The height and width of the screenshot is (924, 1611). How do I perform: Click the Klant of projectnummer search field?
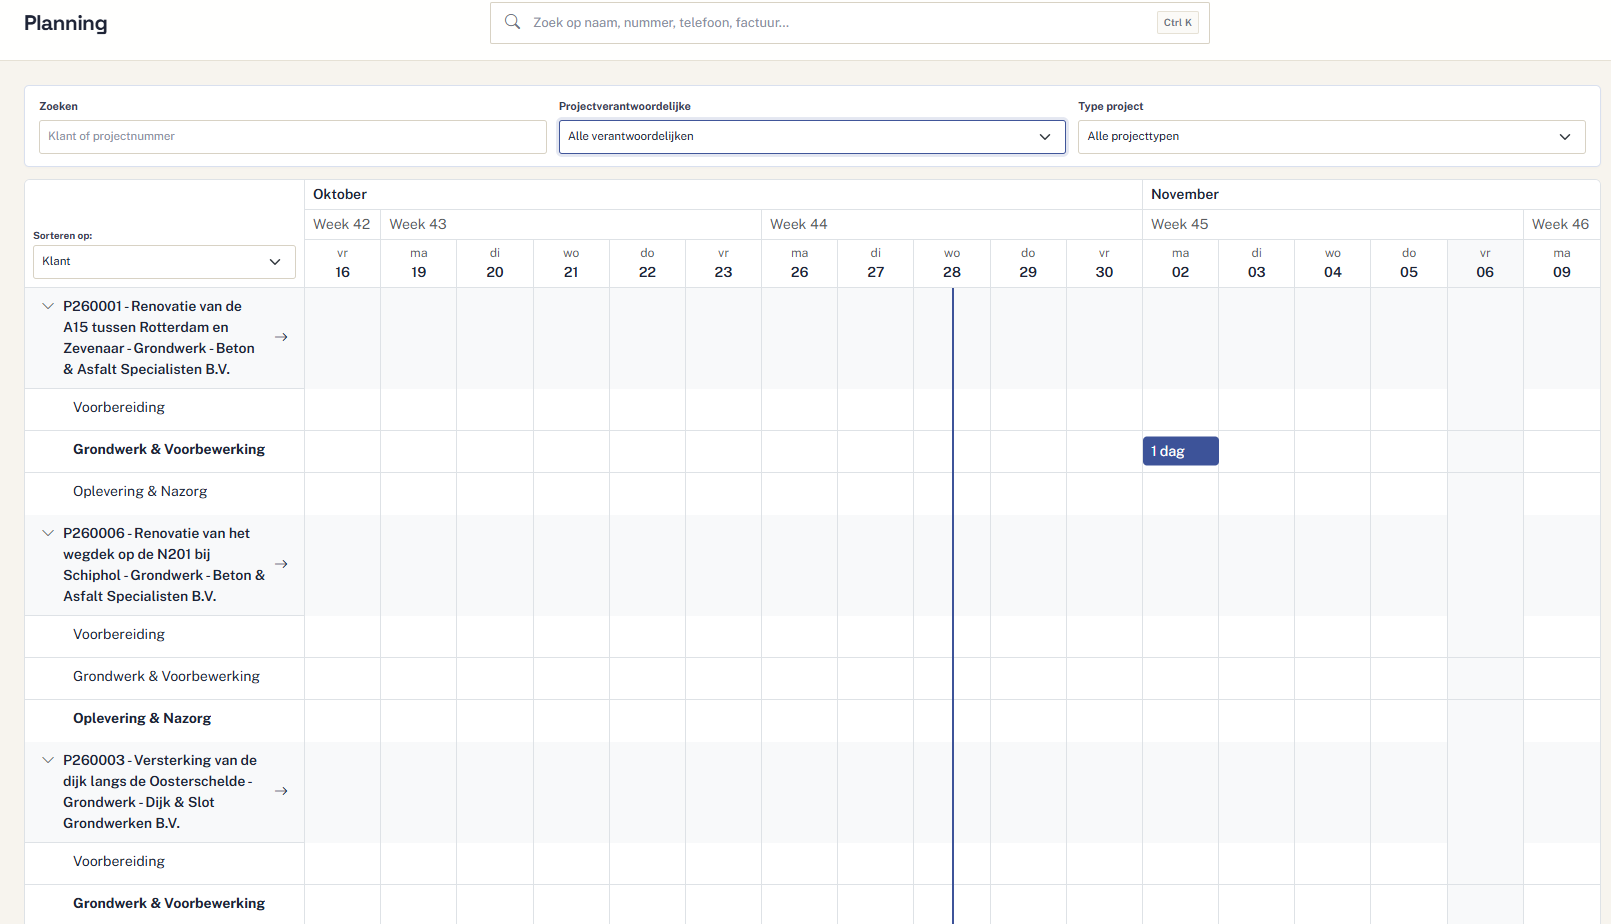293,137
